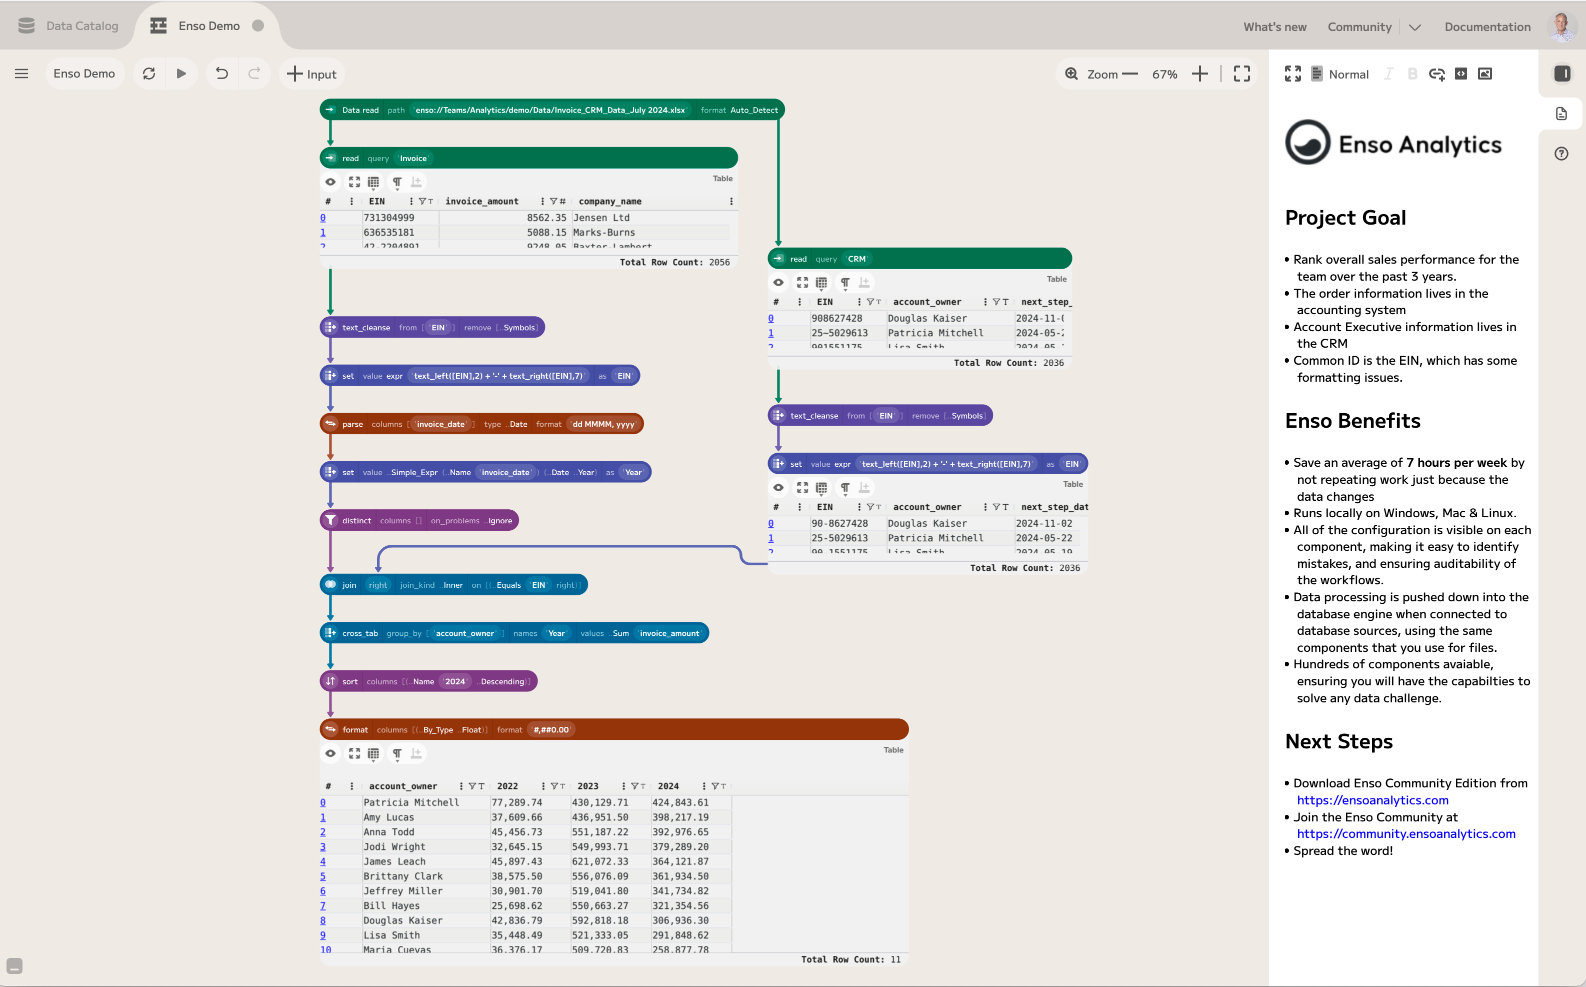
Task: Open text format dropdown on format node table
Action: coord(397,753)
